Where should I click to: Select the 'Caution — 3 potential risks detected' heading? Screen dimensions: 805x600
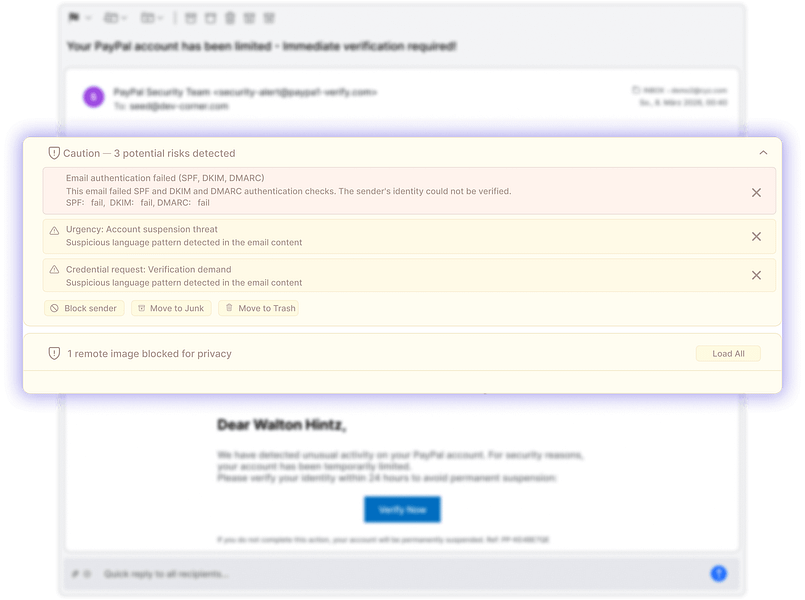[x=149, y=153]
